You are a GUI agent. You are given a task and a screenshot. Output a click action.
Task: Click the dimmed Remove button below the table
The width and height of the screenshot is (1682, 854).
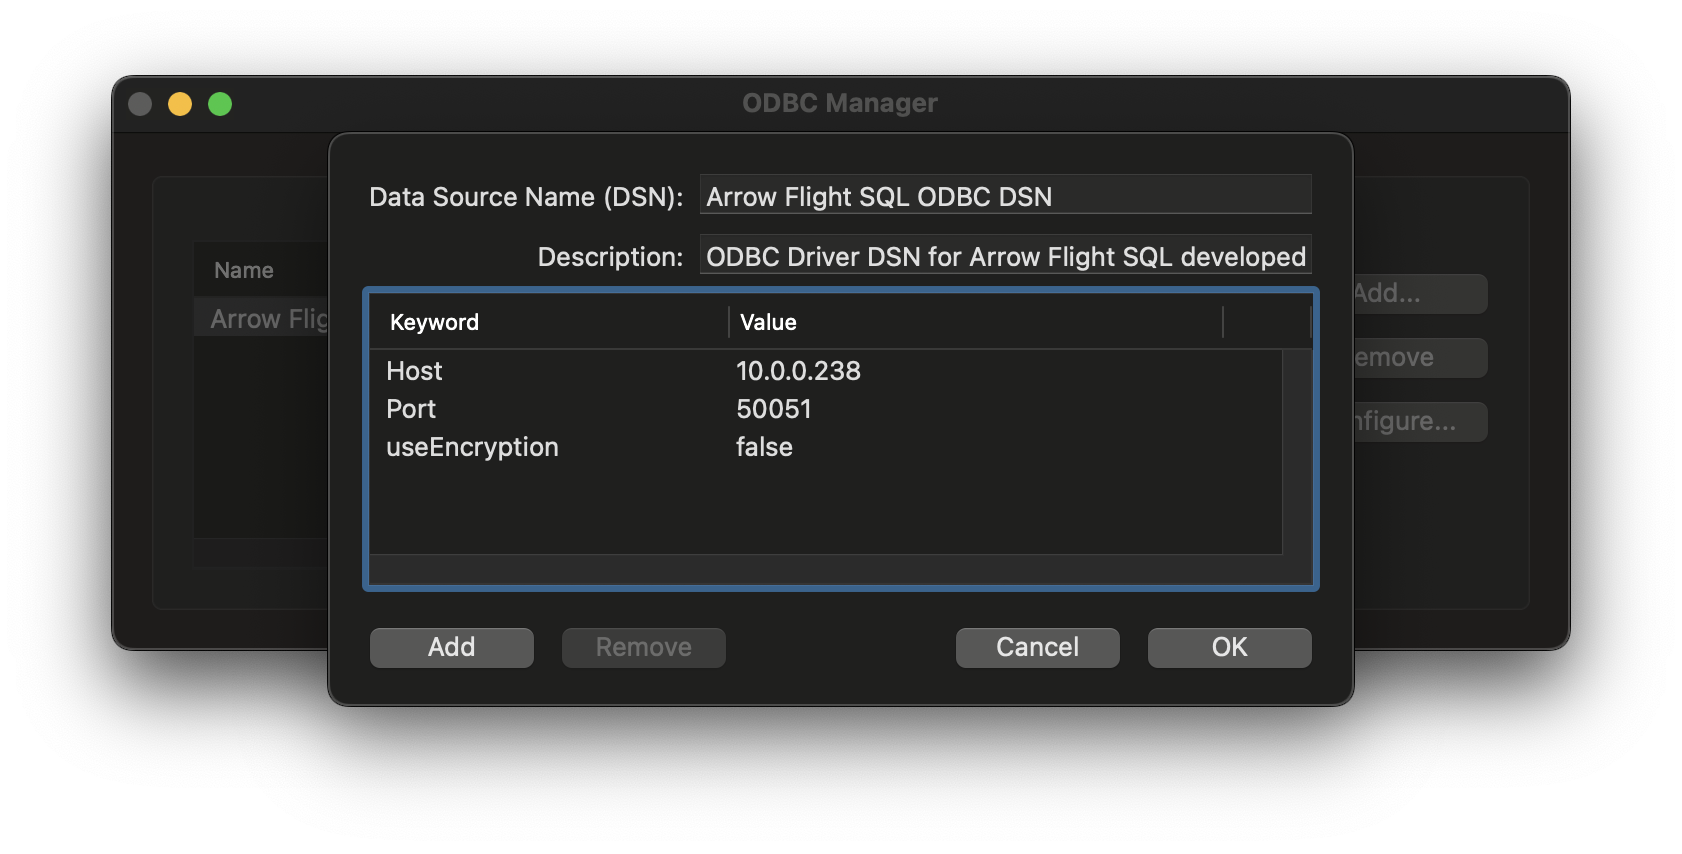[x=643, y=647]
